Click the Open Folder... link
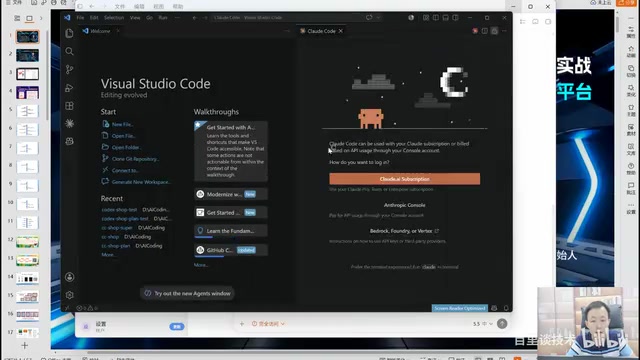 [x=126, y=147]
